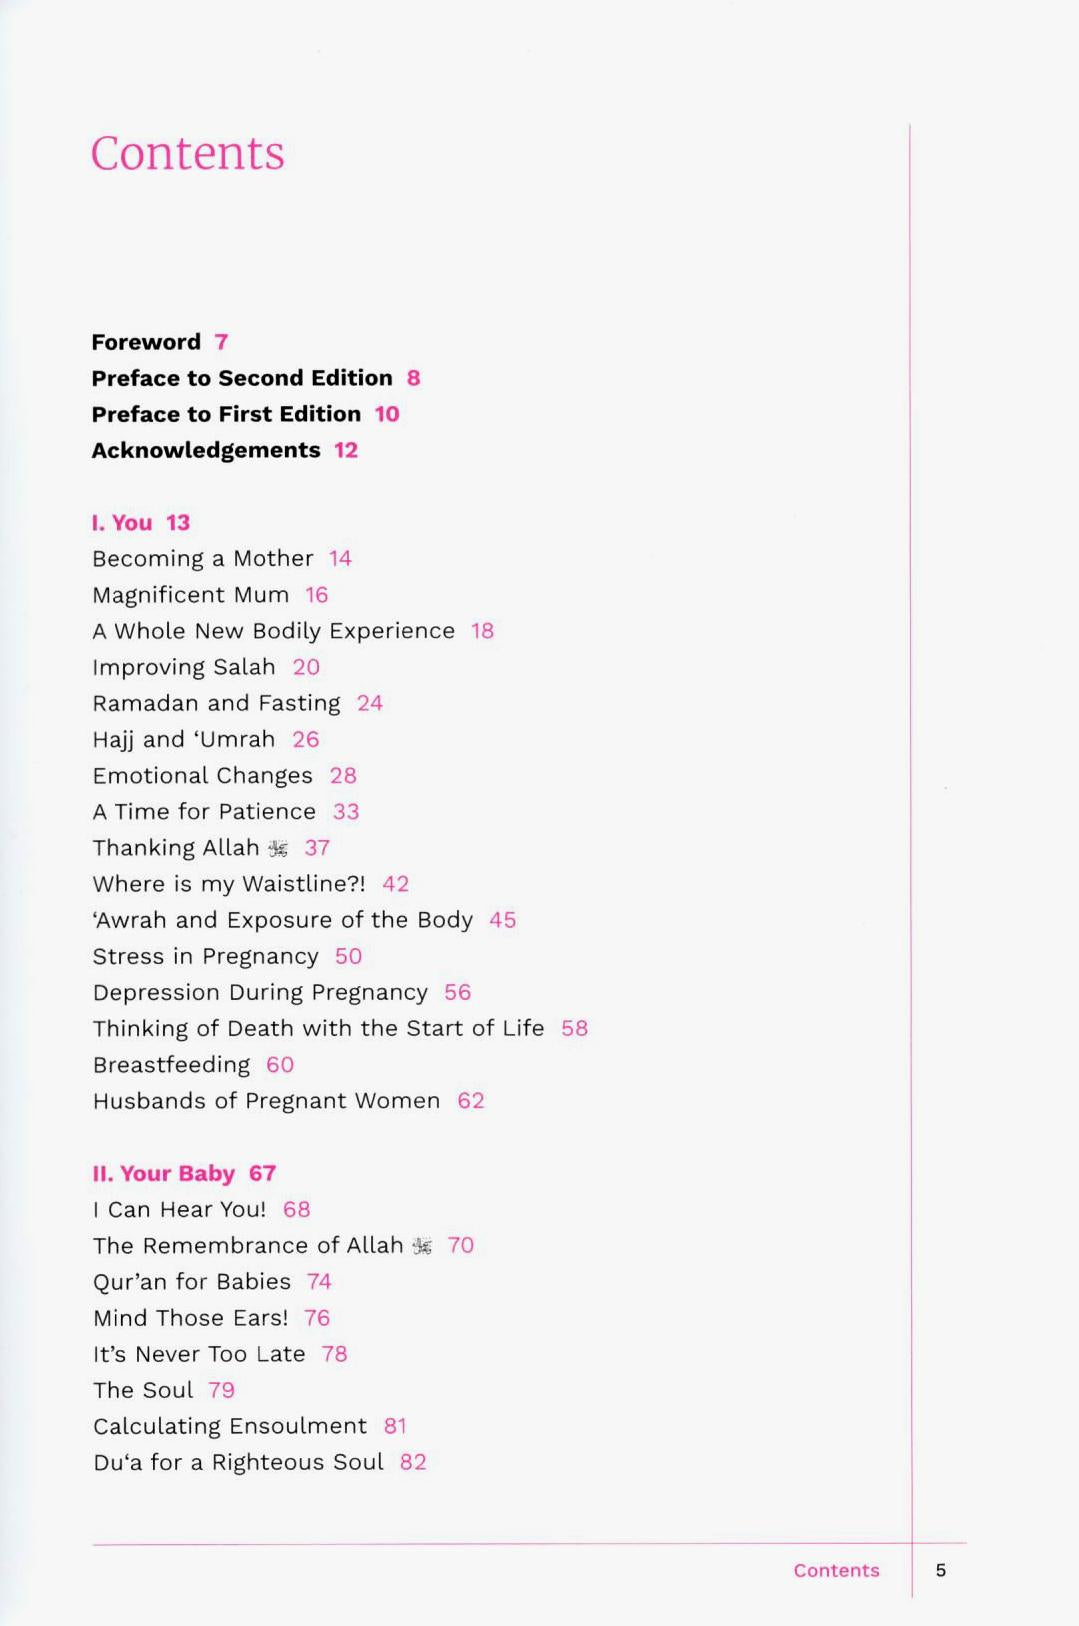The width and height of the screenshot is (1079, 1626).
Task: Go to Husbands of Pregnant Women
Action: (x=266, y=1101)
